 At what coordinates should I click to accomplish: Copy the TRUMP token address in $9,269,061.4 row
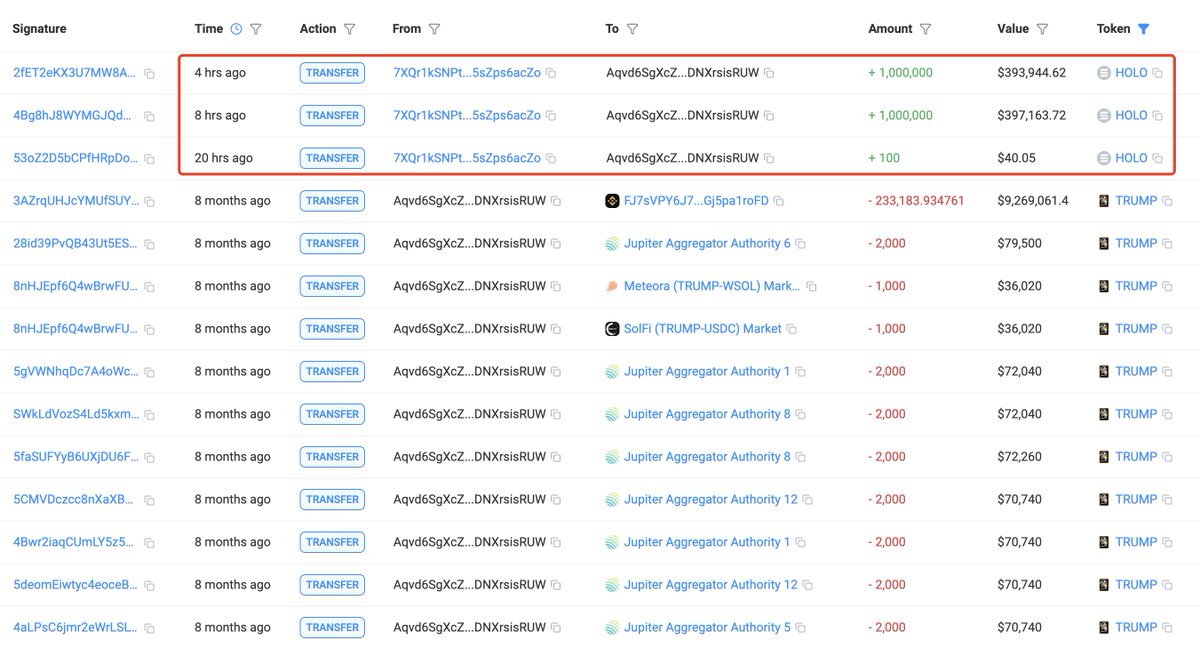pyautogui.click(x=1167, y=201)
